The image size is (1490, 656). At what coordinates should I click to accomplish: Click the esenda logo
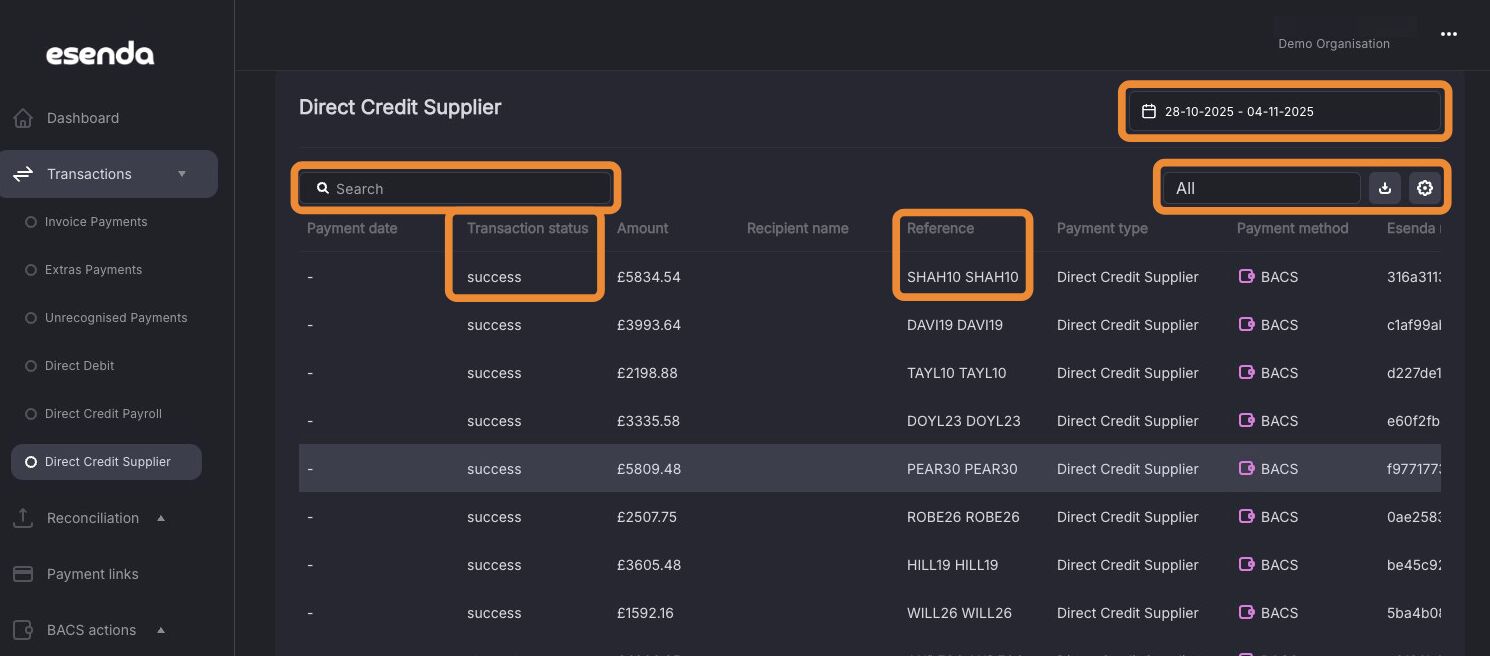click(100, 54)
